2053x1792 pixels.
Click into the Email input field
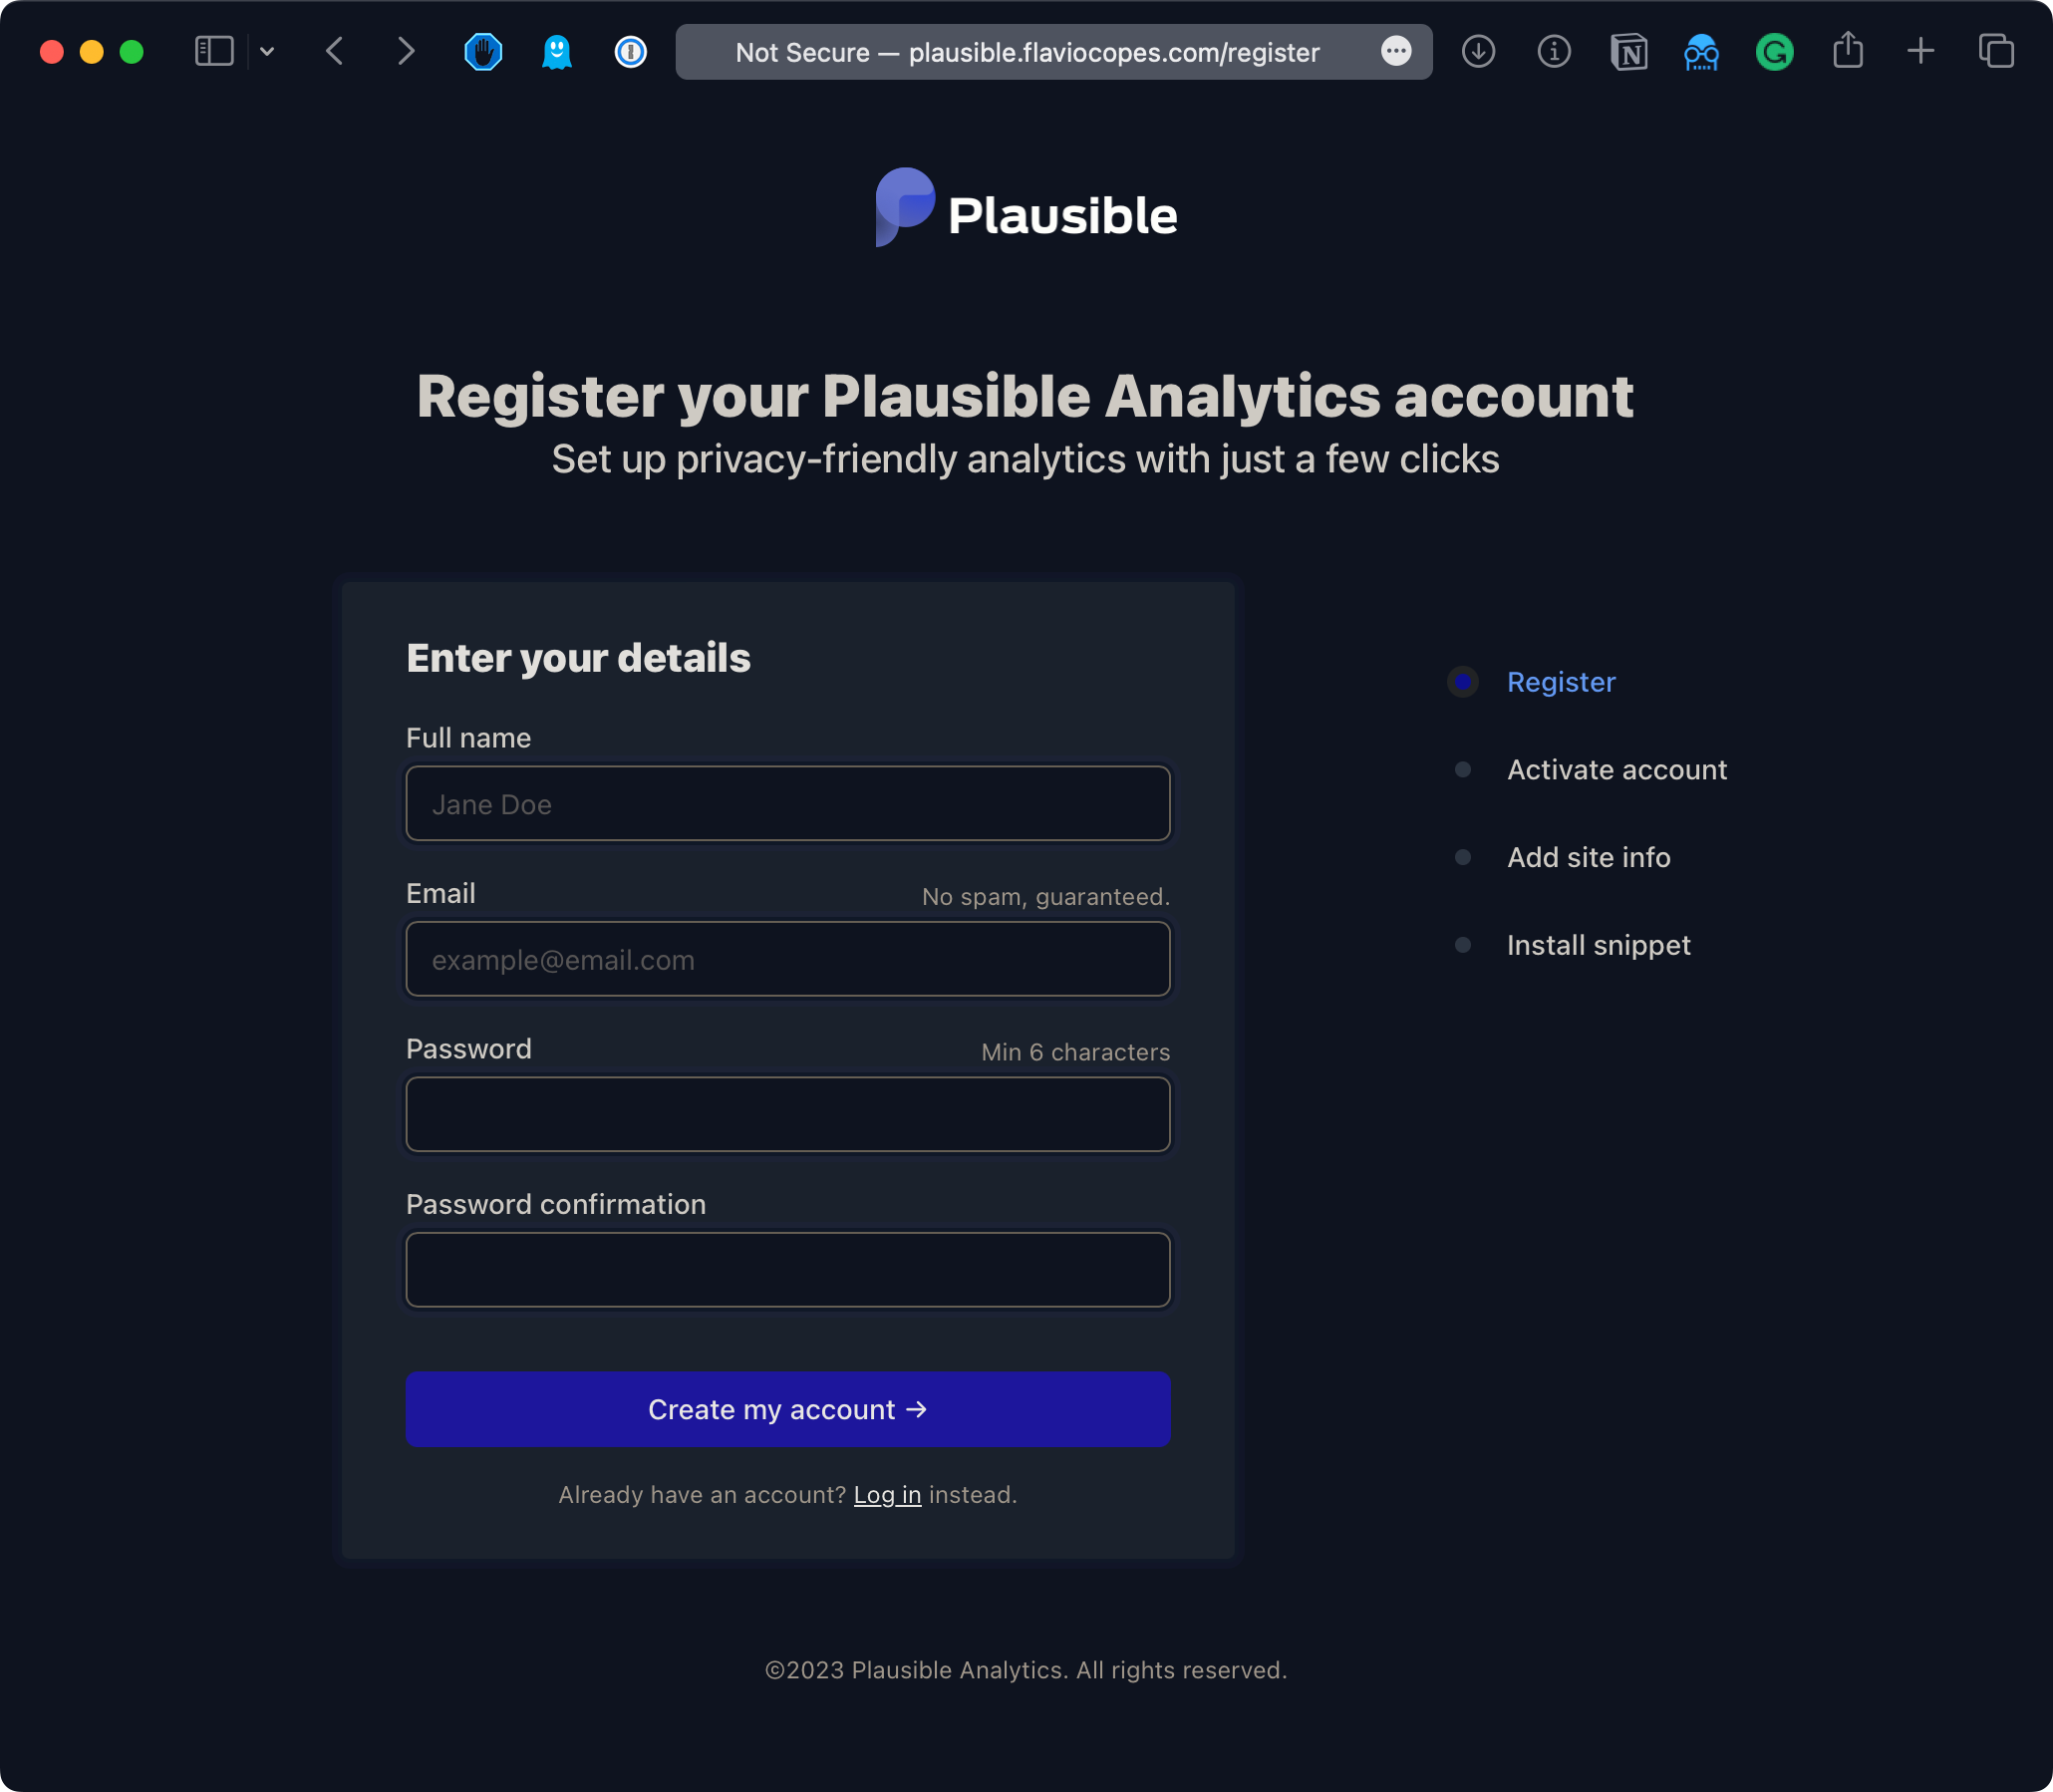(788, 959)
